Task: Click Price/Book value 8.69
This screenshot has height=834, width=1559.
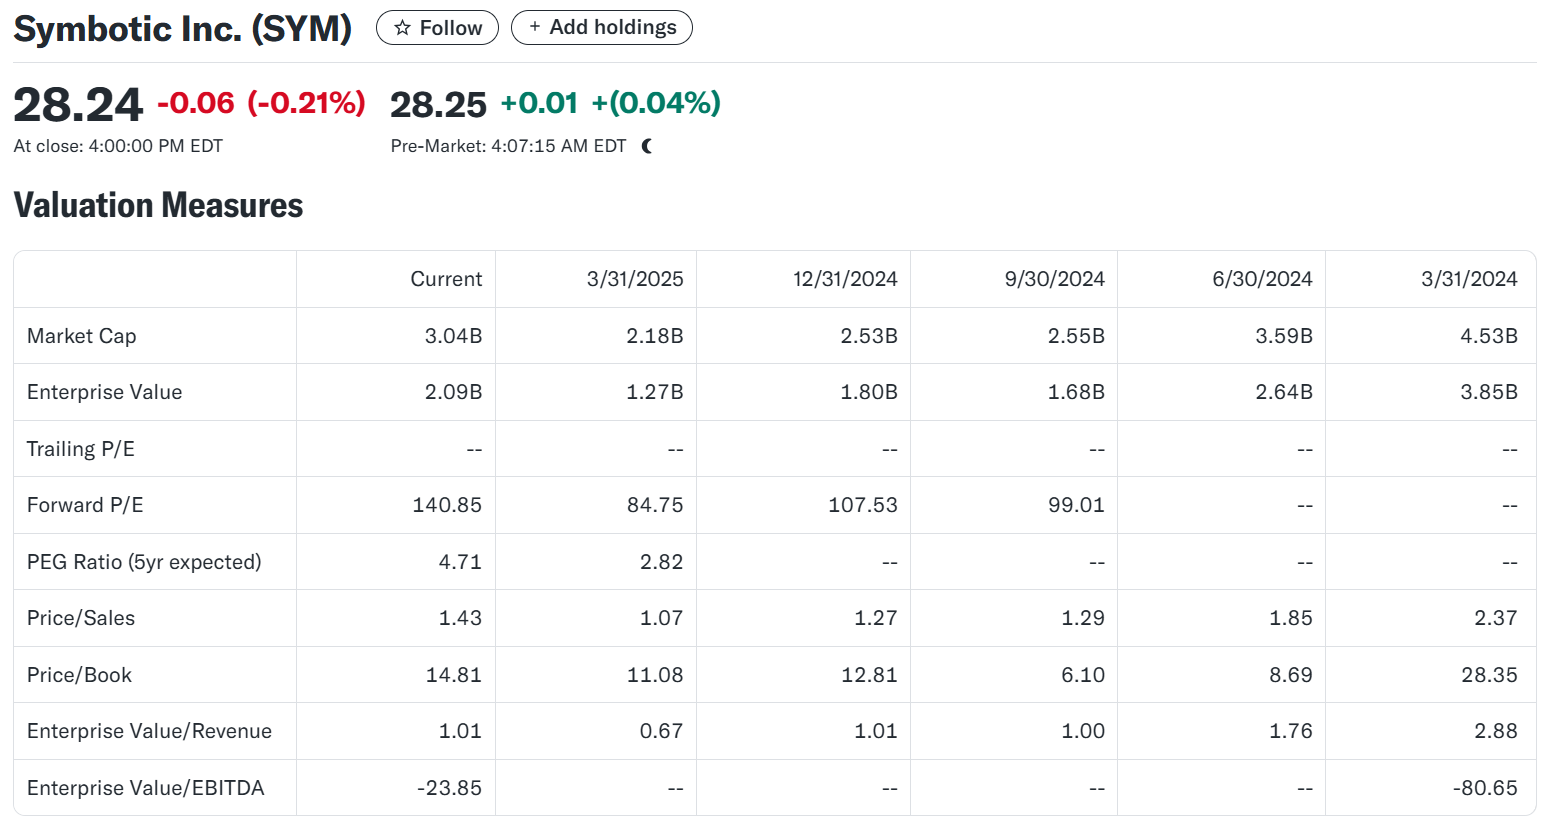Action: pos(1291,675)
